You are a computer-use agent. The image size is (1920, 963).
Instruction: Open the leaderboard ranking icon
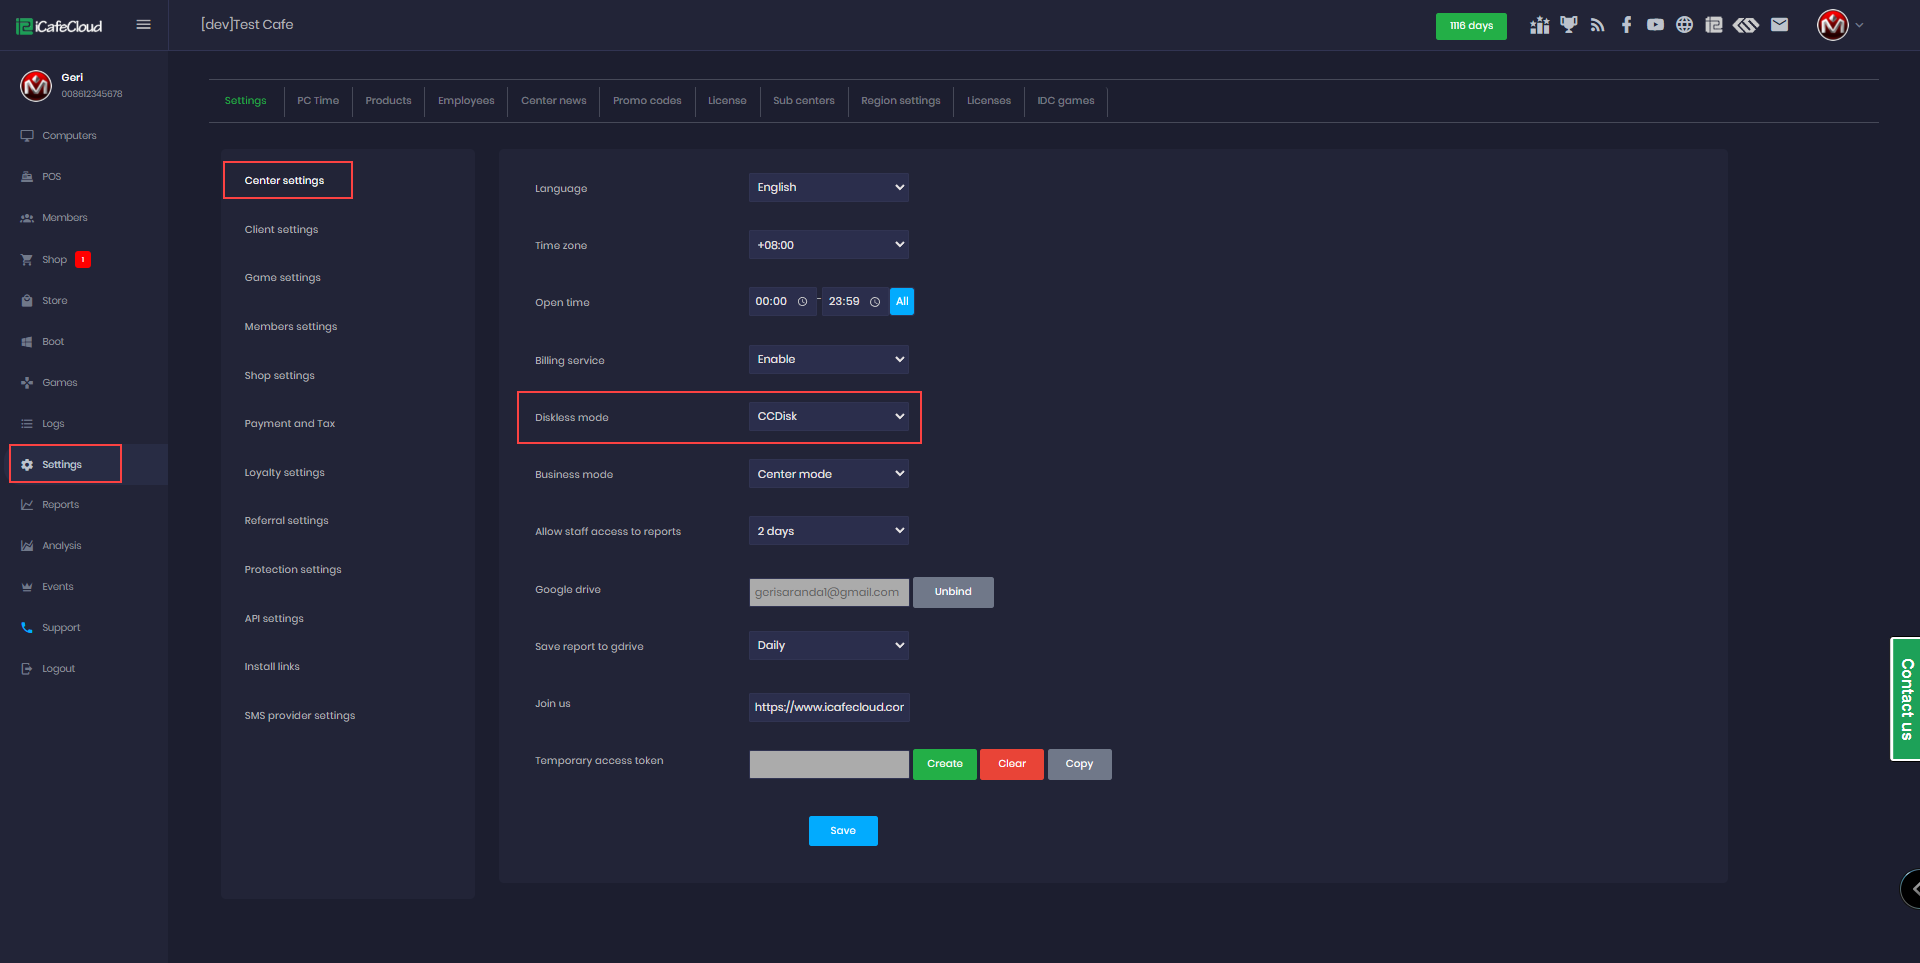[x=1539, y=25]
